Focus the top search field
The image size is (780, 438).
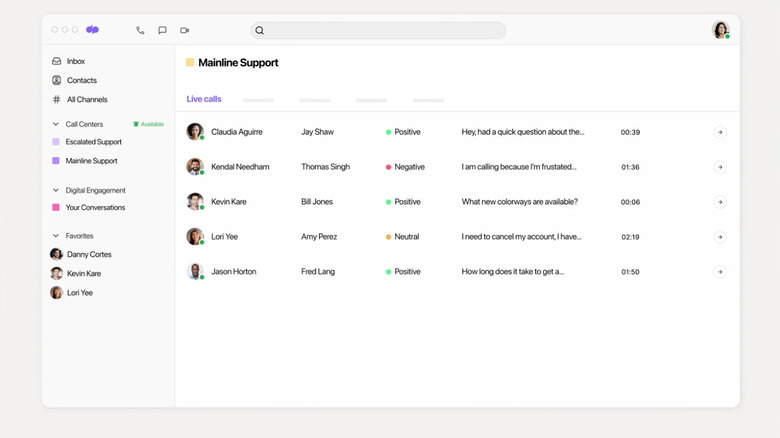(x=378, y=30)
